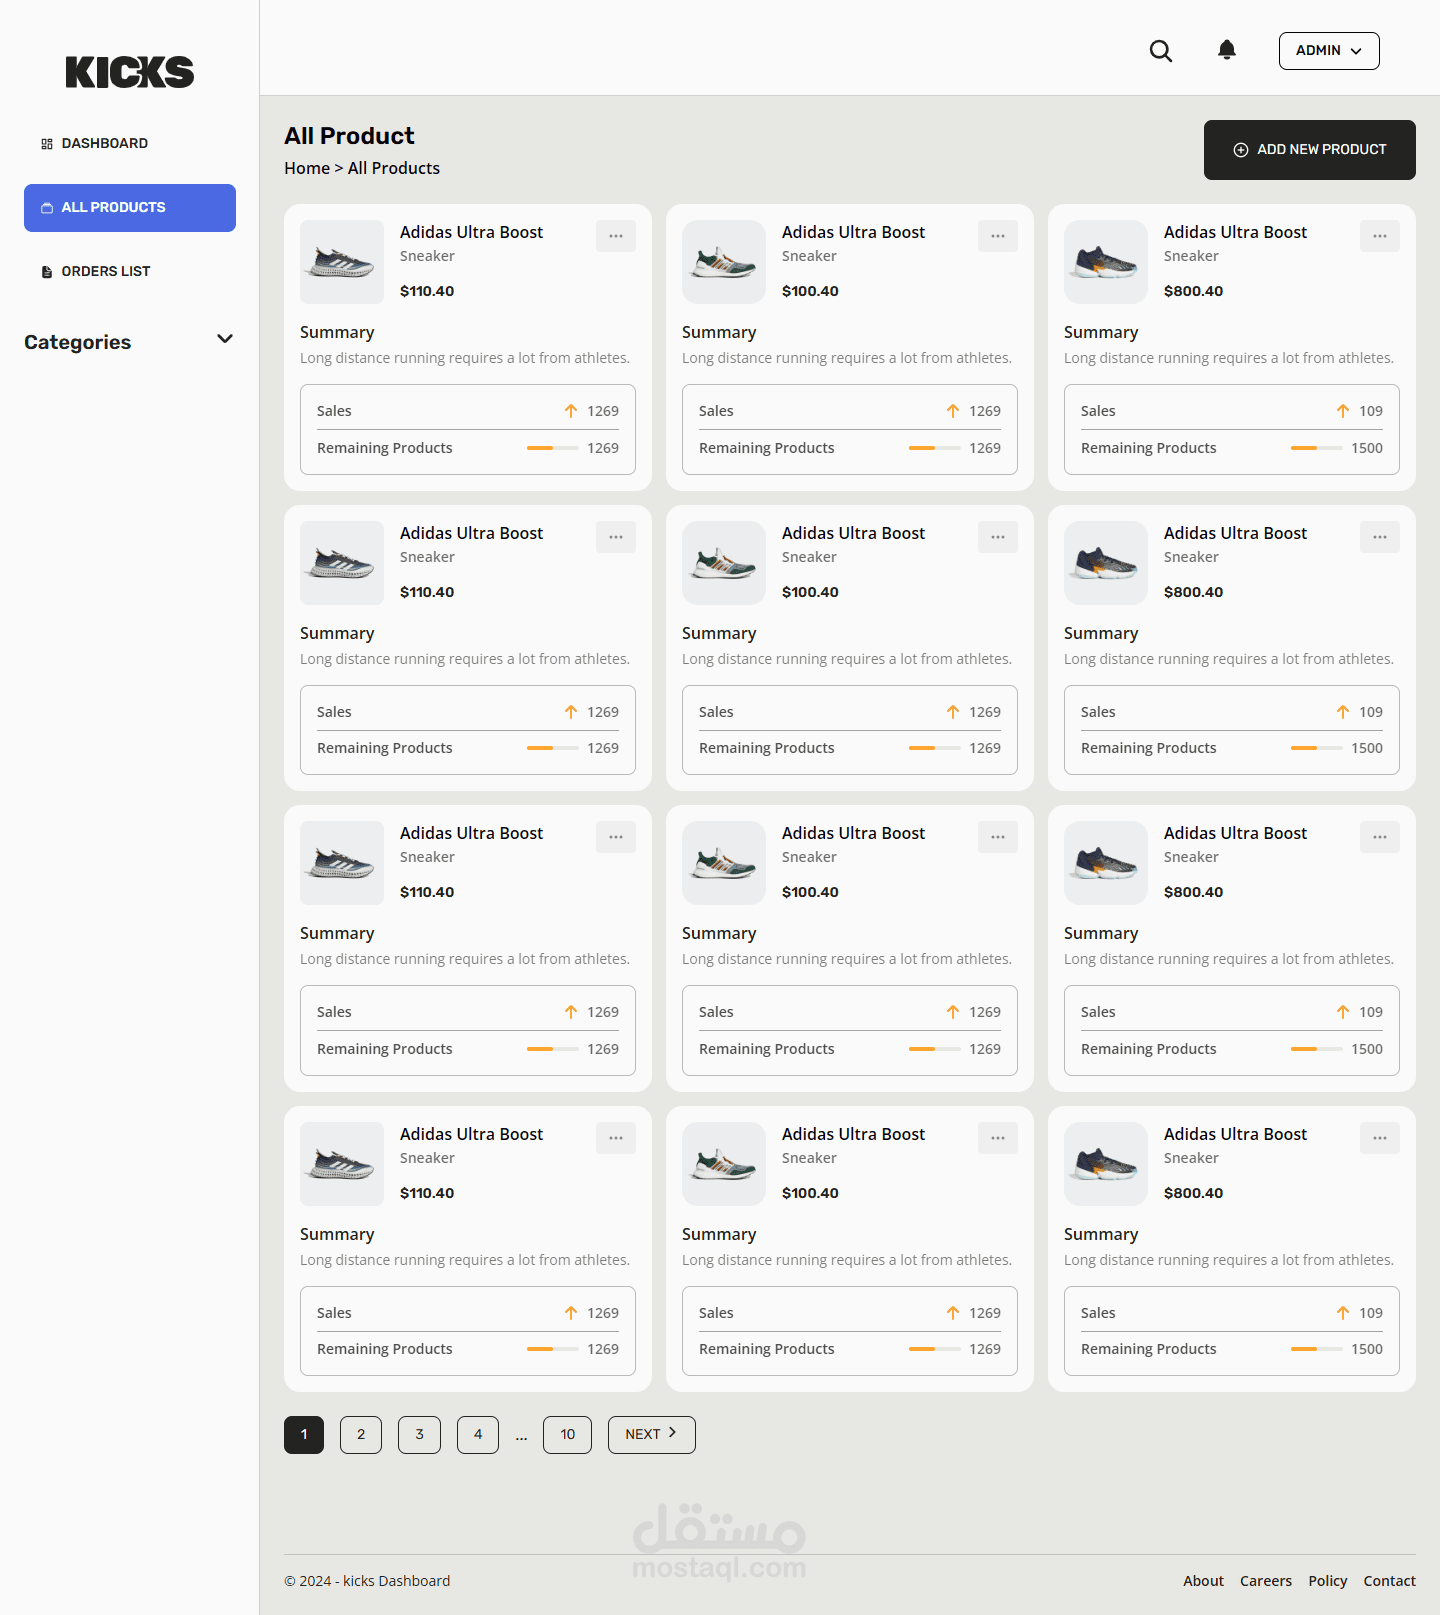The height and width of the screenshot is (1615, 1440).
Task: Follow the Home breadcrumb link
Action: tap(307, 168)
